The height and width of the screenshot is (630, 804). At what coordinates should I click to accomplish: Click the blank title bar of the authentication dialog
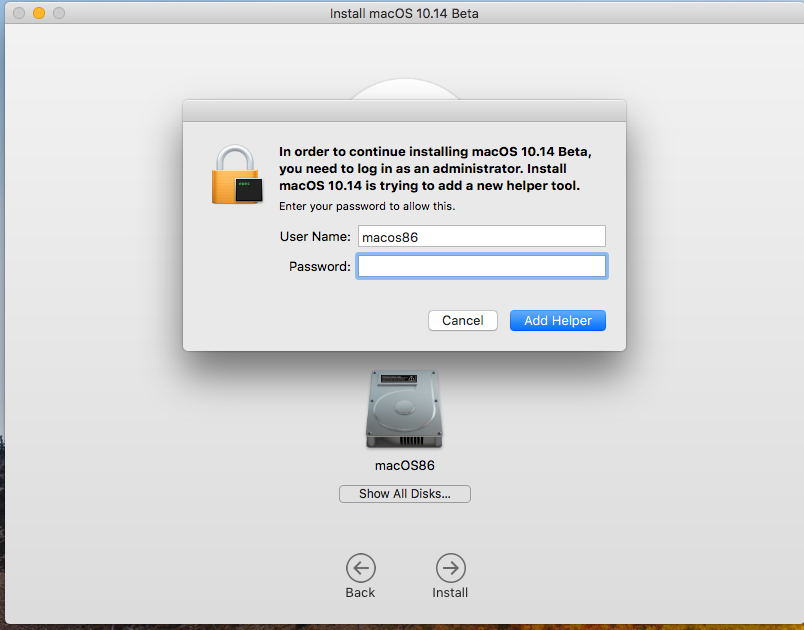(404, 111)
